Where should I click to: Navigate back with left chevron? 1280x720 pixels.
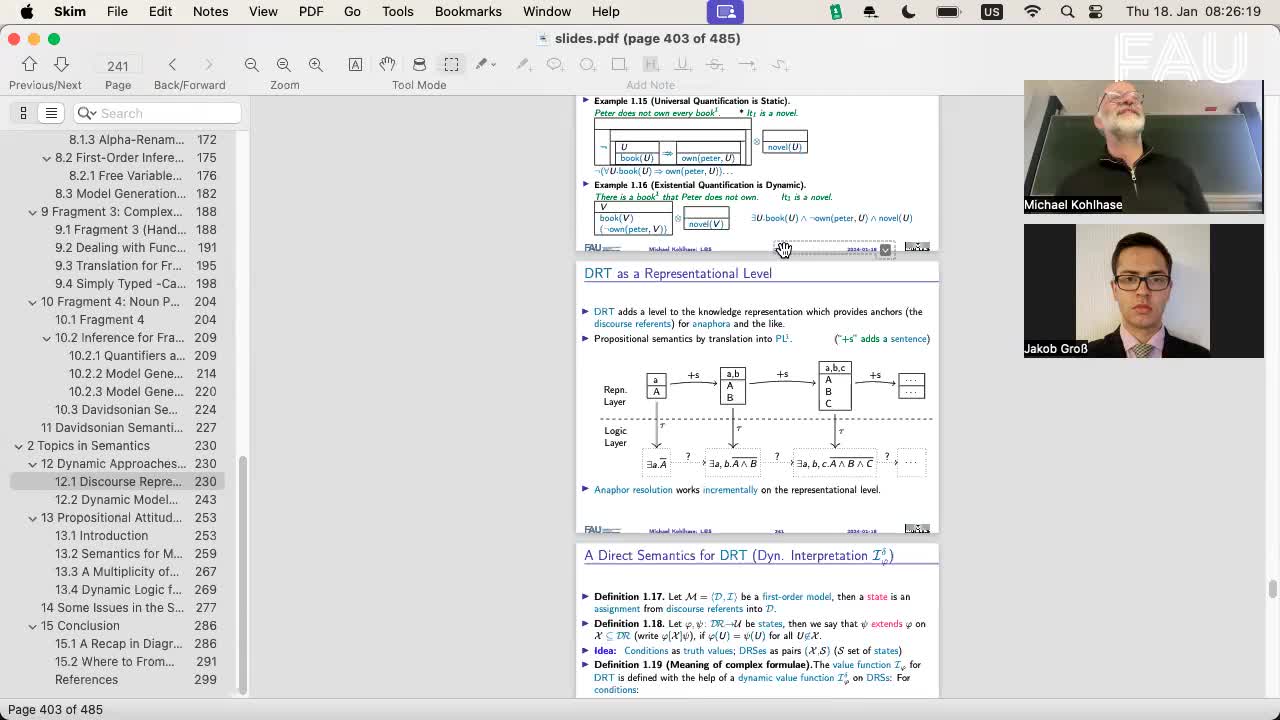pos(172,64)
